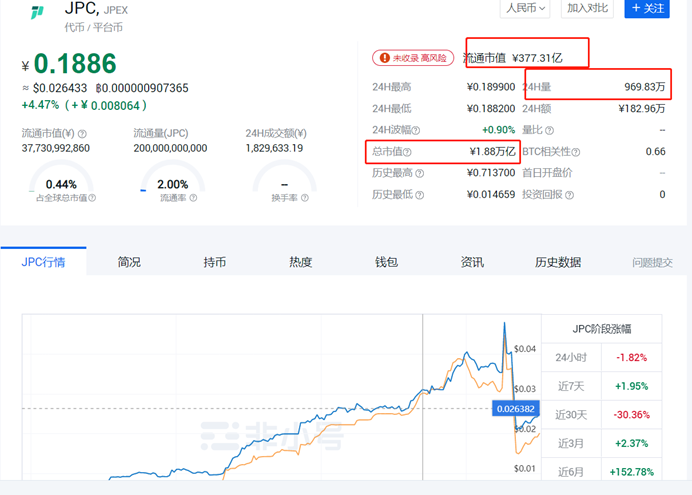Open the 资讯 tab
The image size is (692, 495).
coord(472,262)
